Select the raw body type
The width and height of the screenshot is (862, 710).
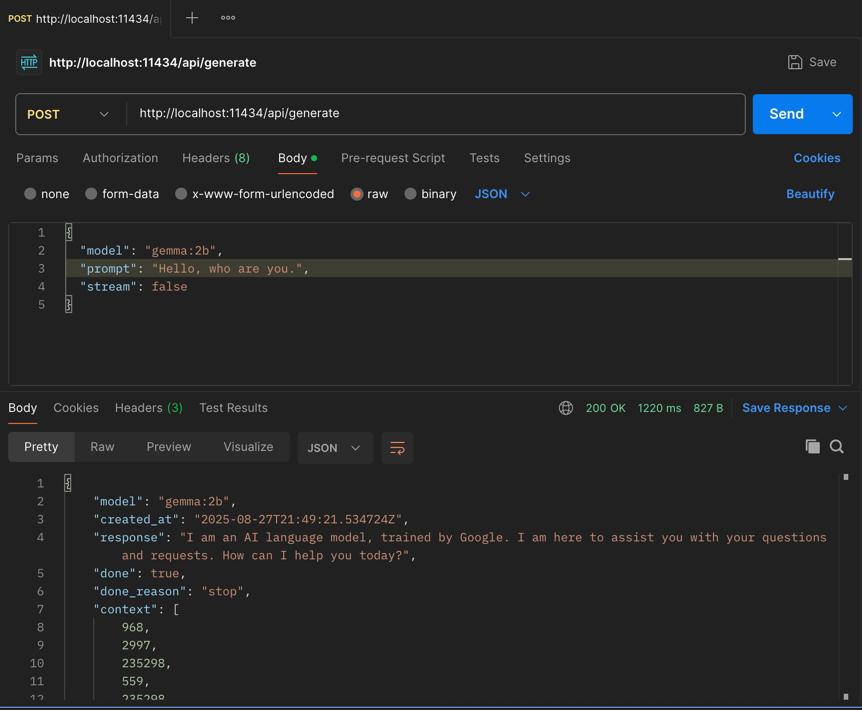(357, 194)
